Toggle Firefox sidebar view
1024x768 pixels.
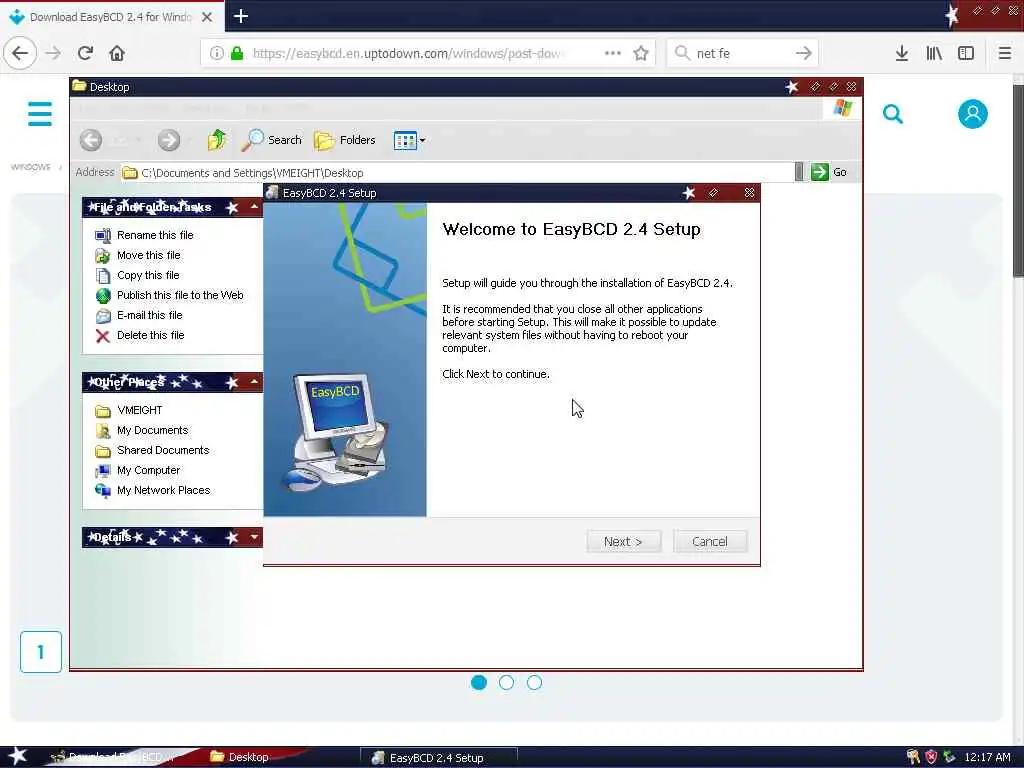(966, 53)
